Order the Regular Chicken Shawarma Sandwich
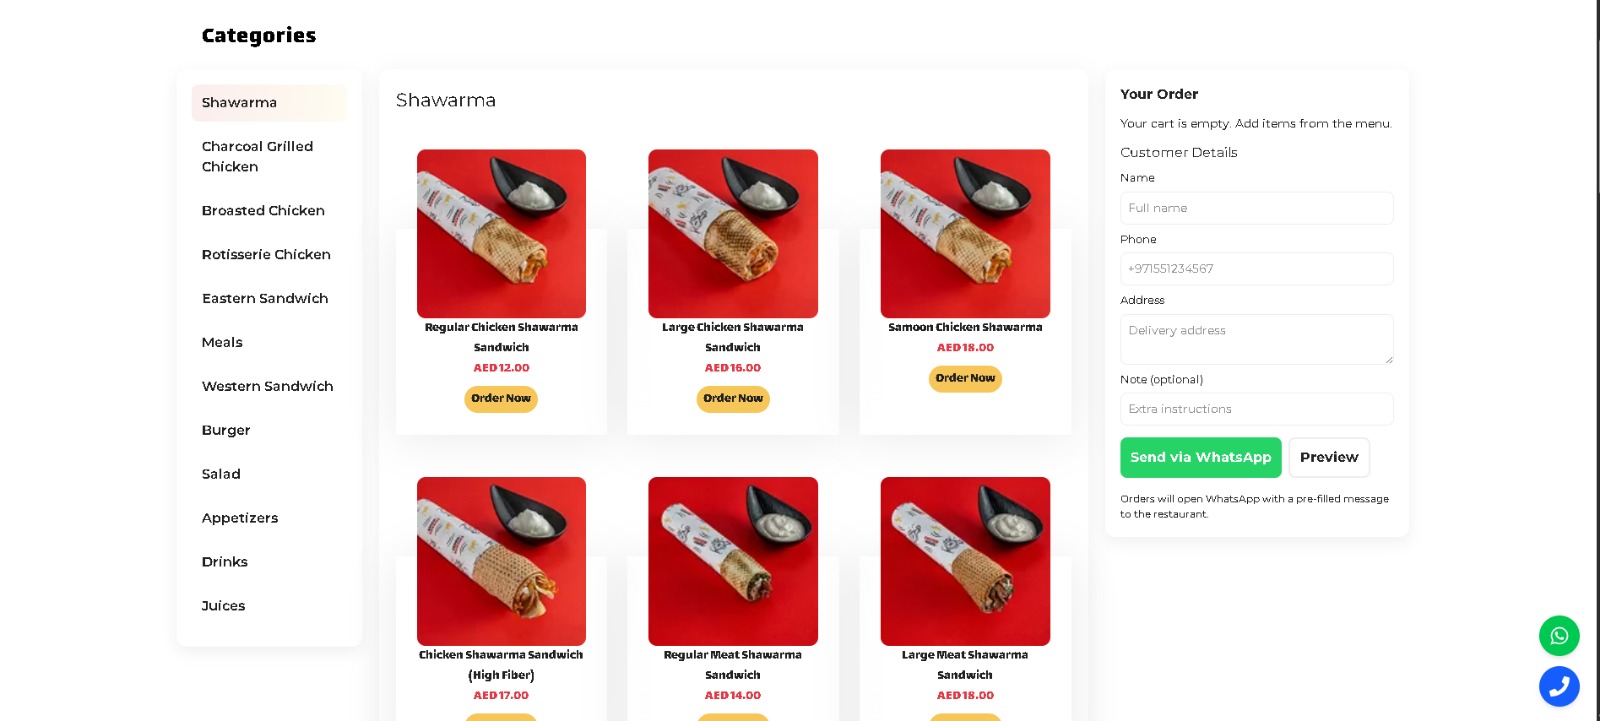Screen dimensions: 1600x721 (501, 399)
